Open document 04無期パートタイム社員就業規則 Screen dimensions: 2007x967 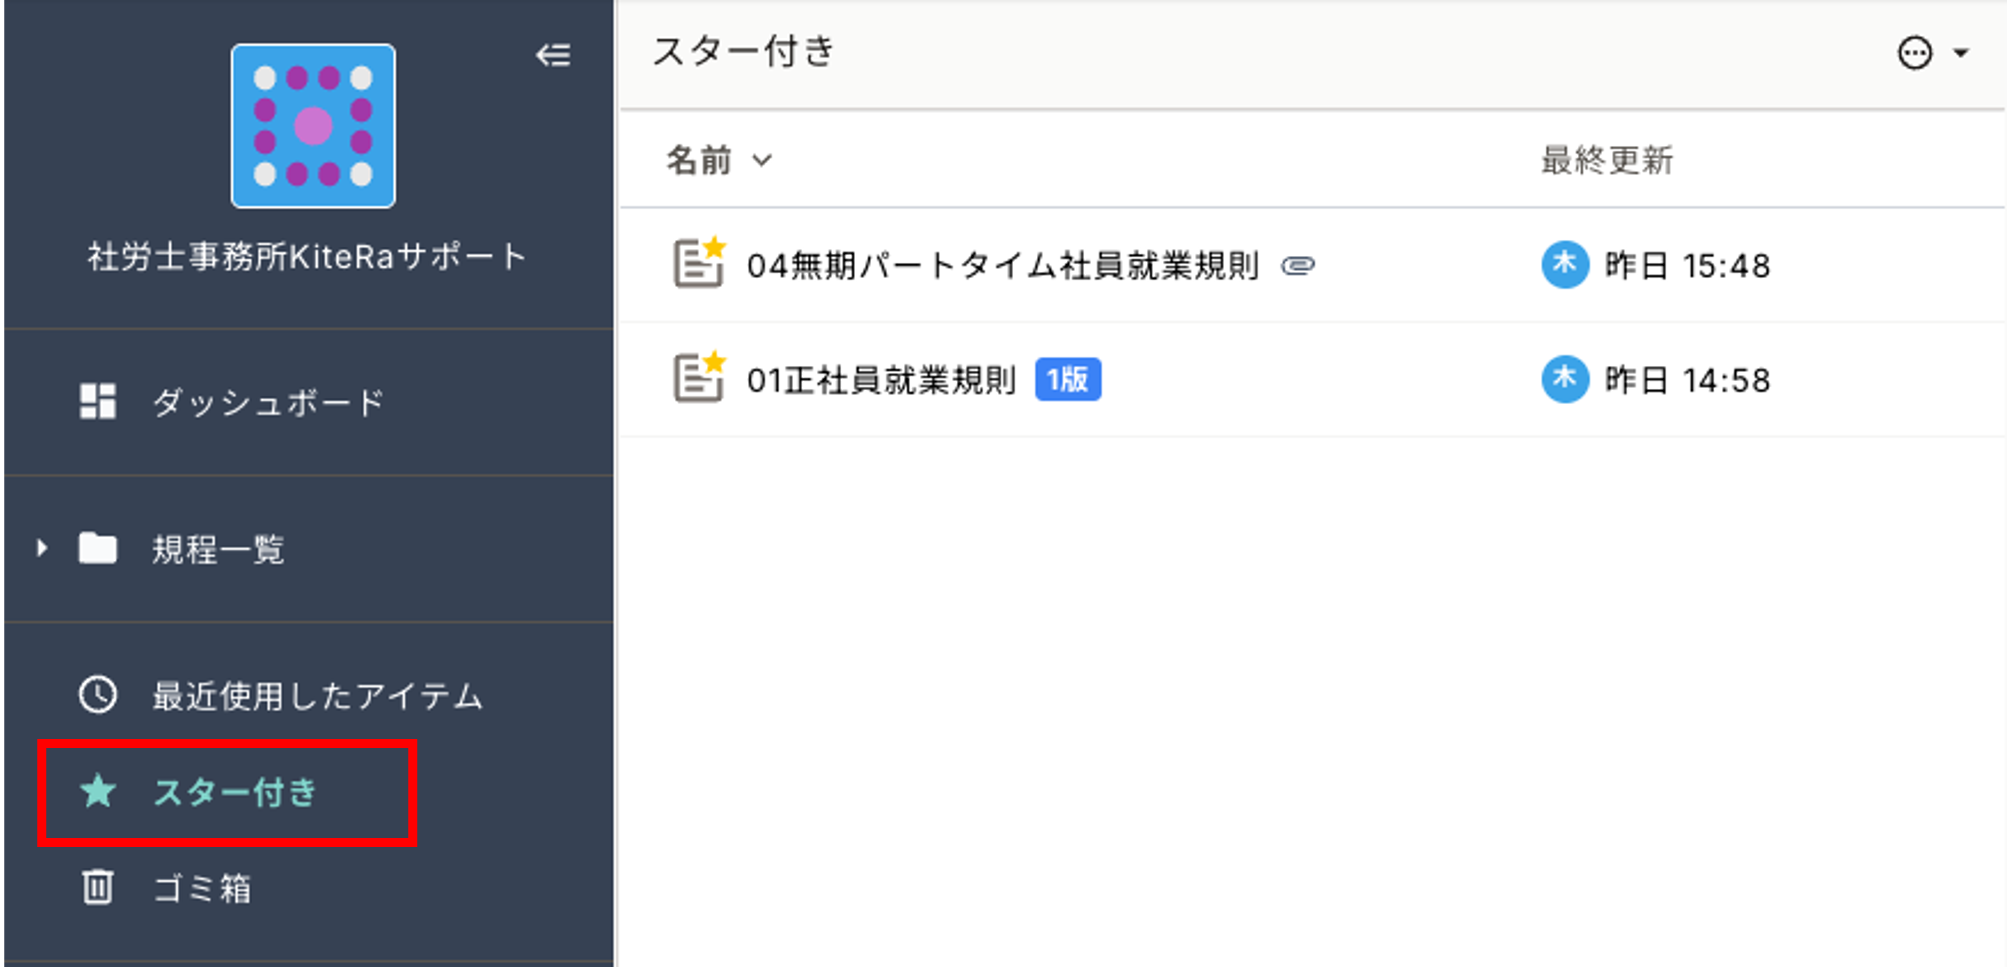[x=1002, y=266]
